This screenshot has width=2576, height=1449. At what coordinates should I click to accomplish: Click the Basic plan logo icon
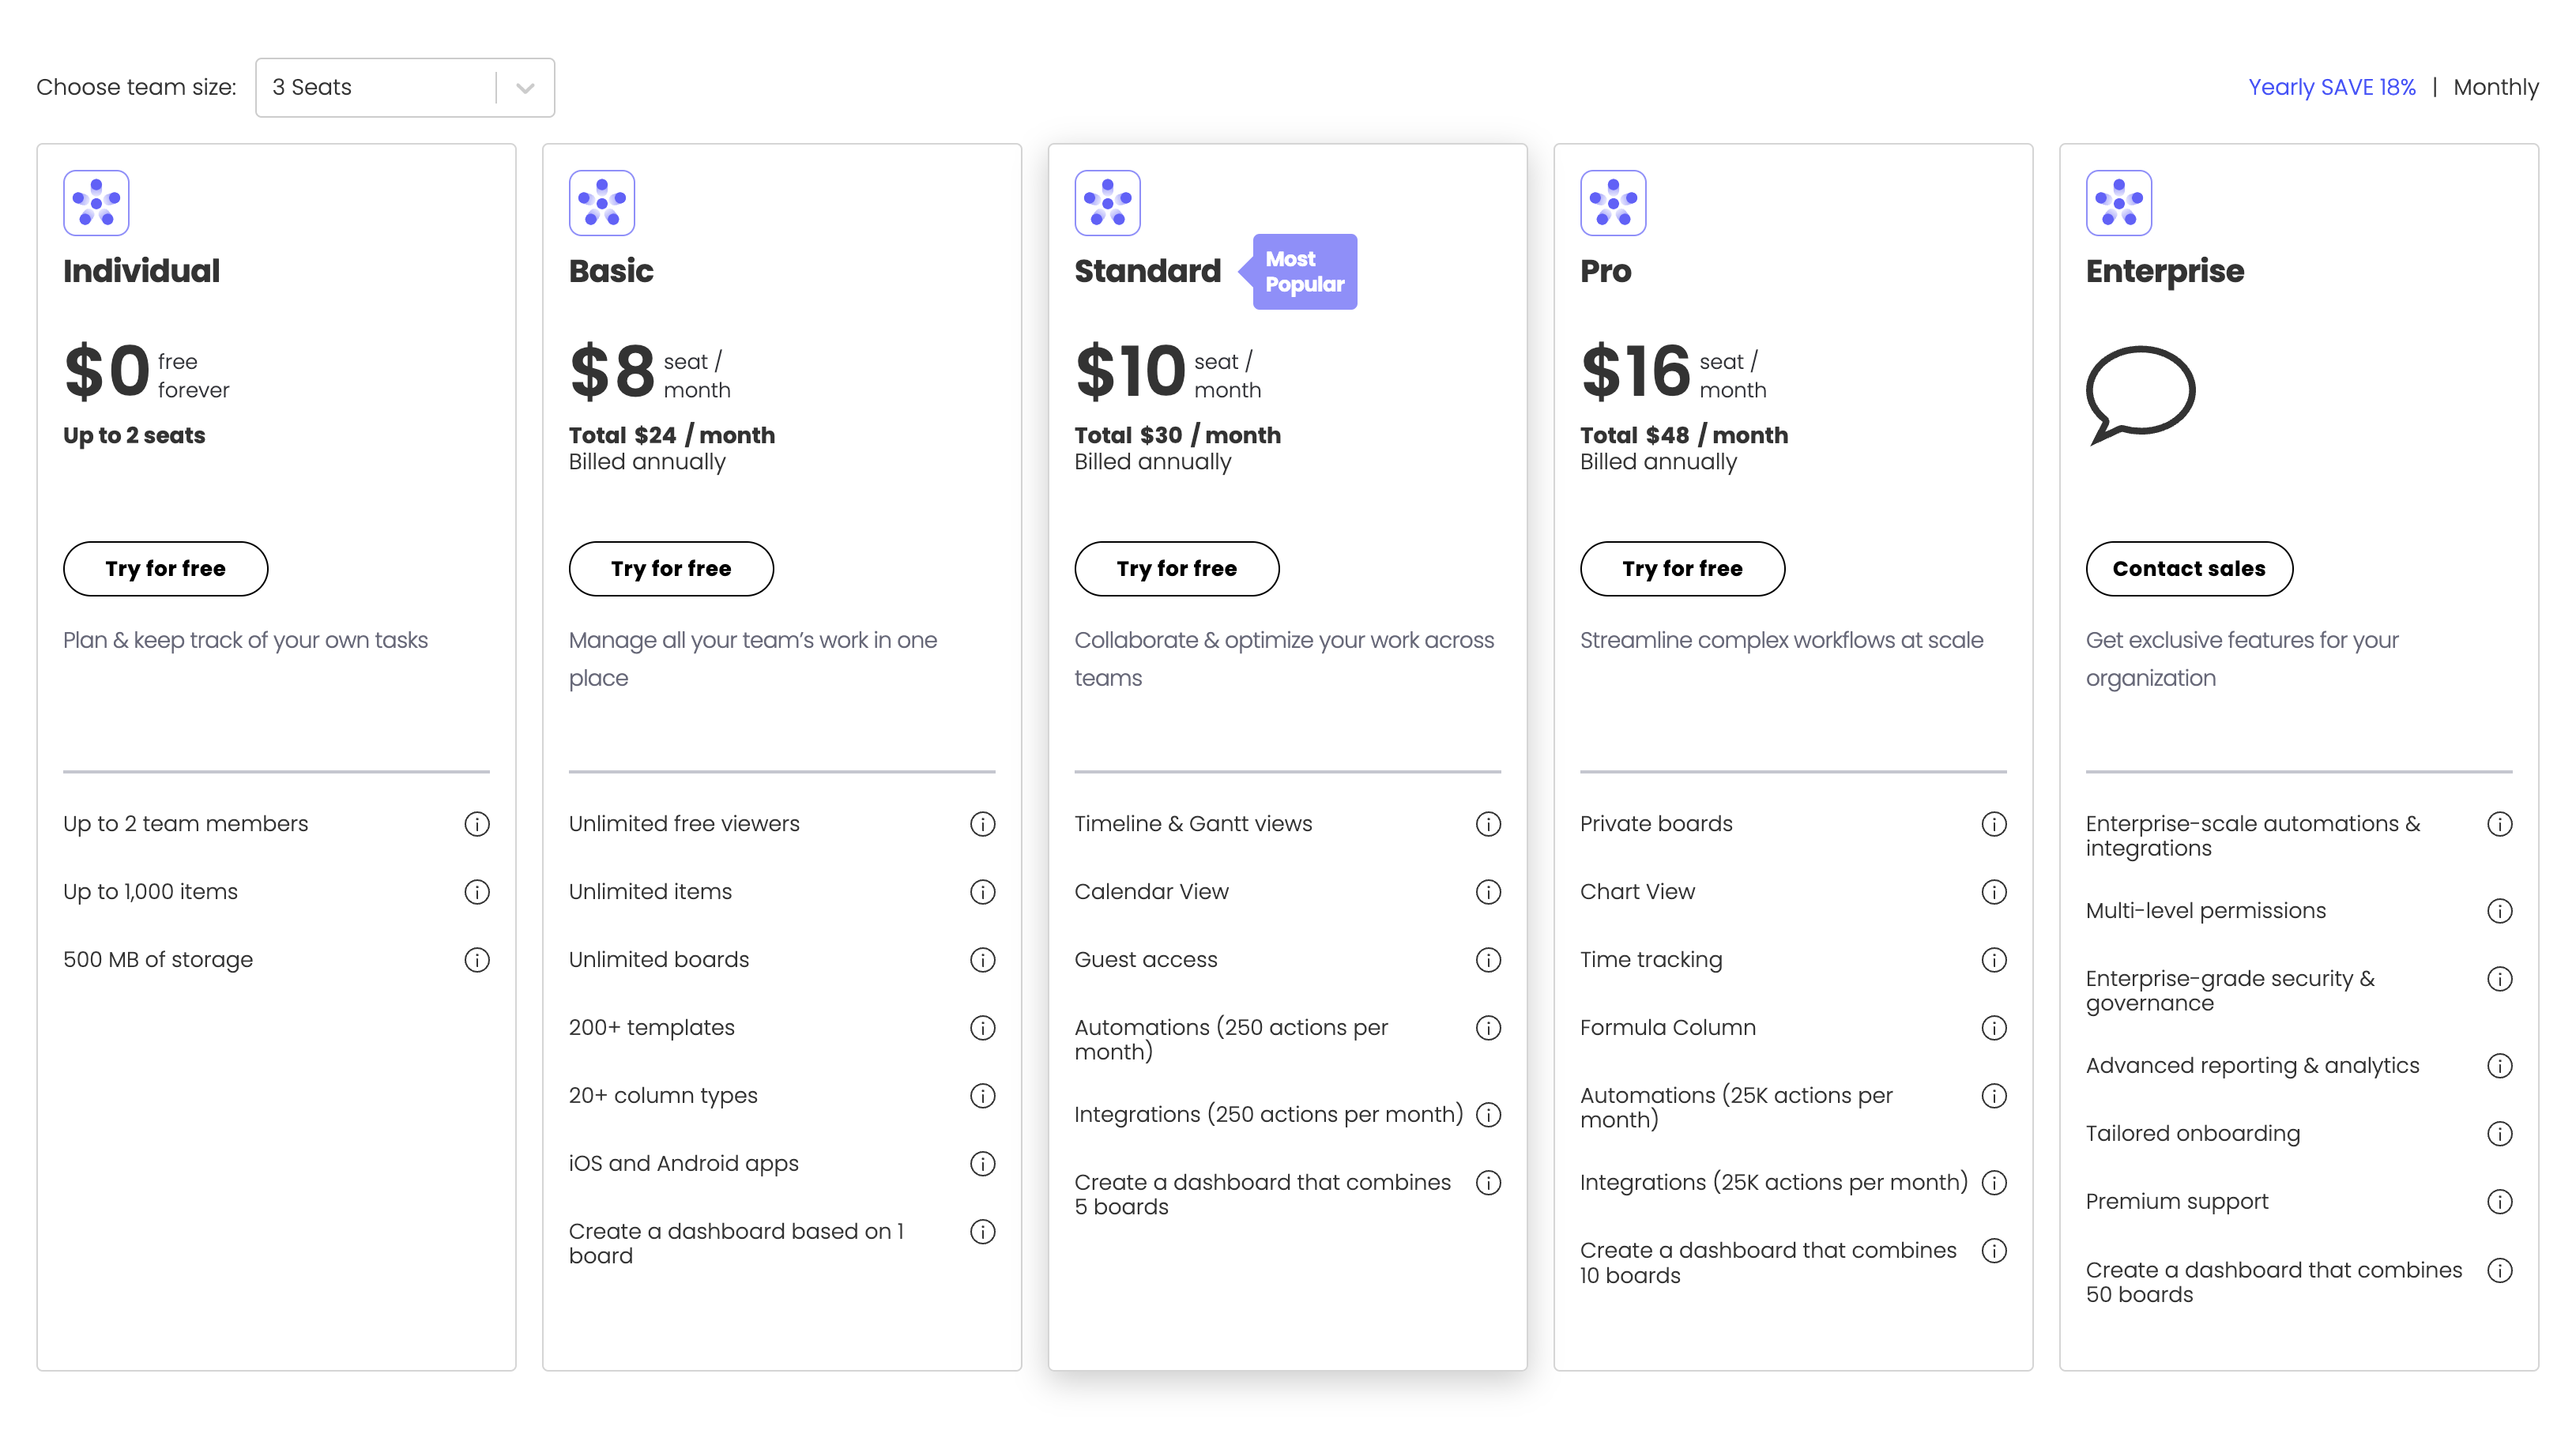tap(601, 201)
